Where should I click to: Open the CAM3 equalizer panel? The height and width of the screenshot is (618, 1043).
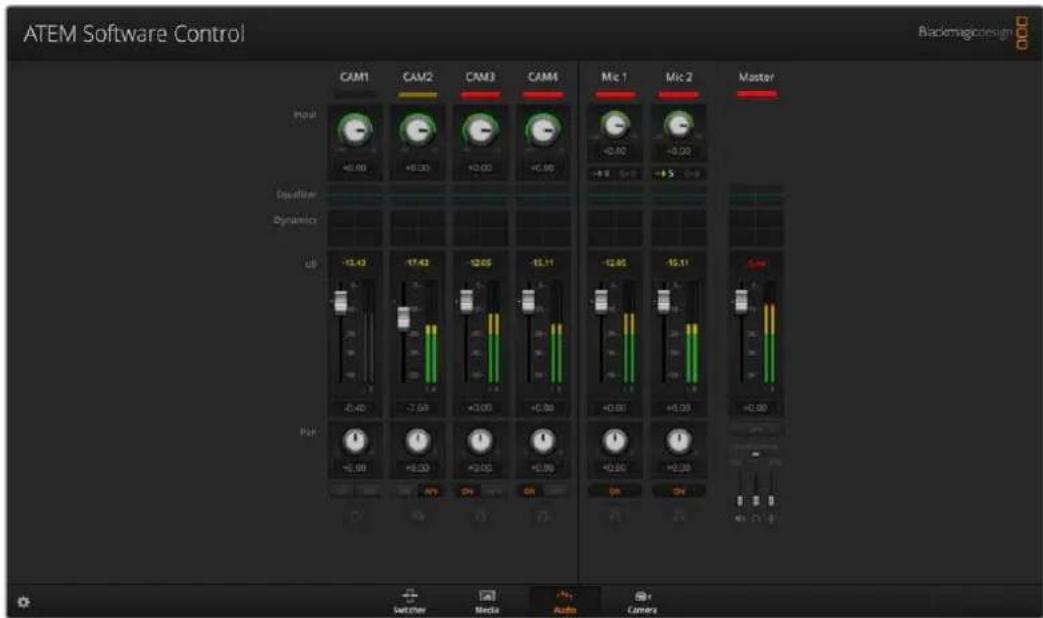coord(480,197)
